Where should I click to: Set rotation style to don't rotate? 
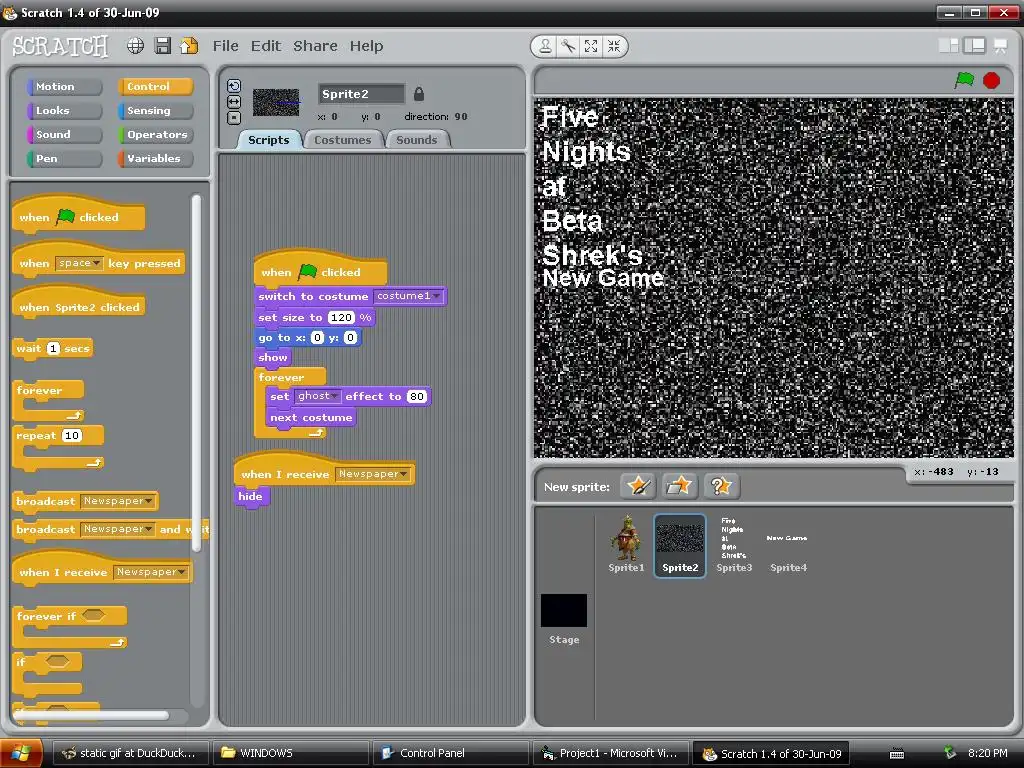point(234,118)
